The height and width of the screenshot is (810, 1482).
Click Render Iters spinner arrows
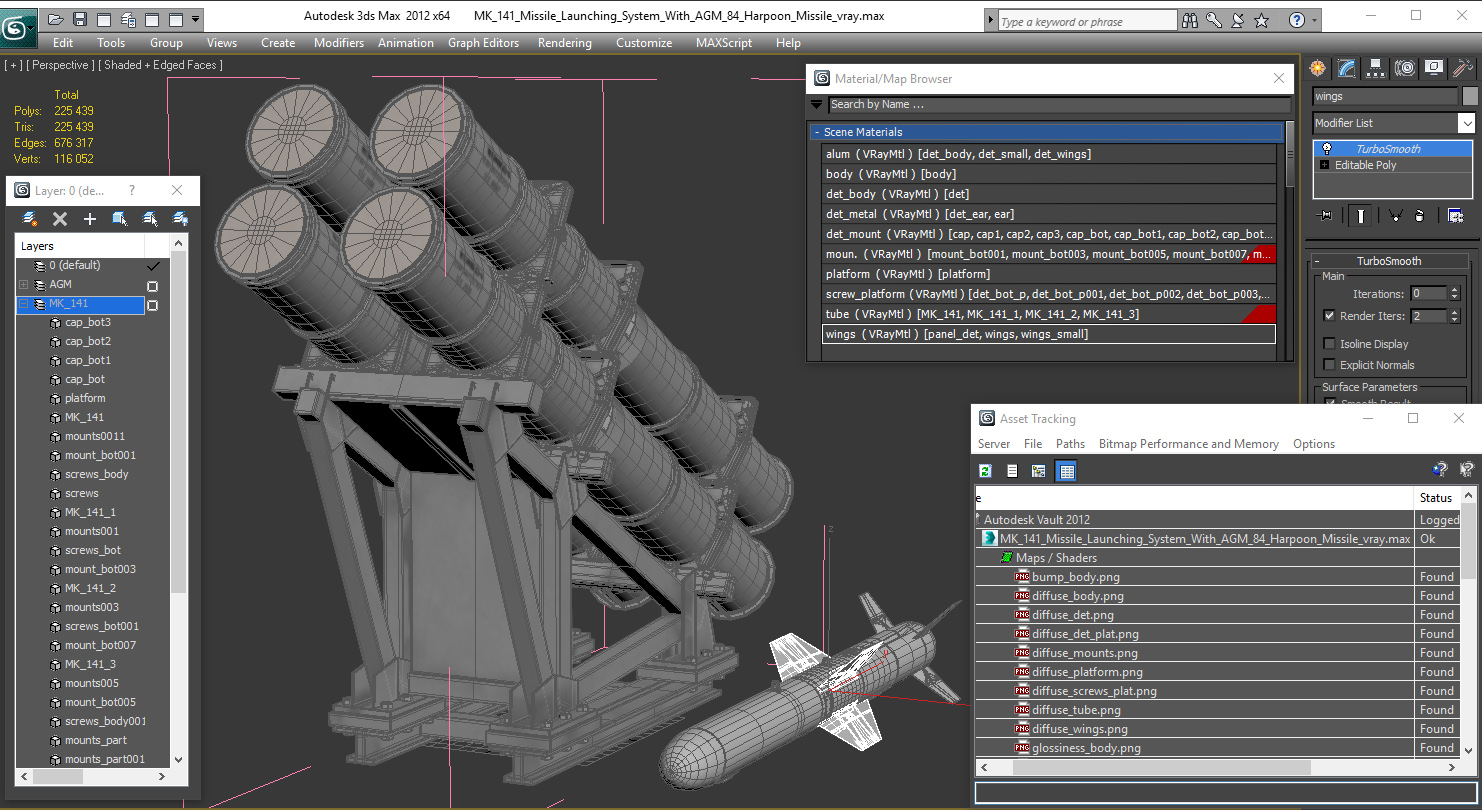click(1455, 316)
